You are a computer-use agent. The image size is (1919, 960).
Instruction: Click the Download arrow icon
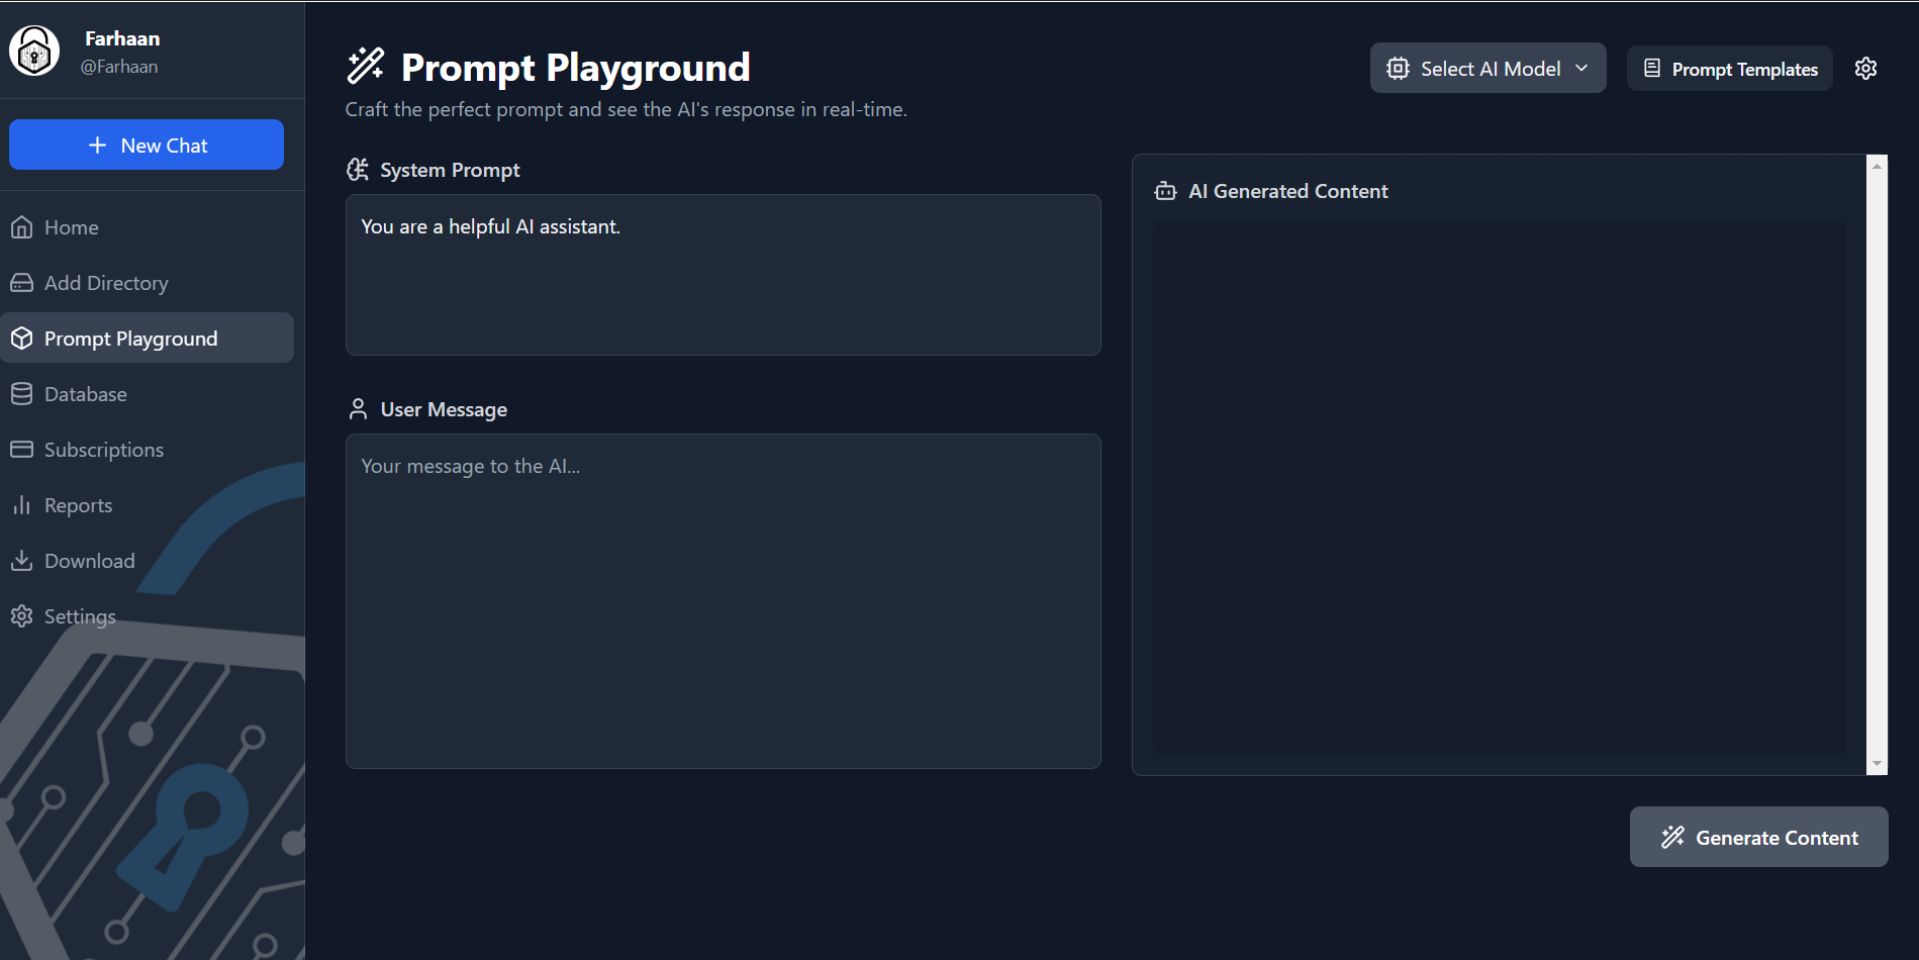pos(22,560)
